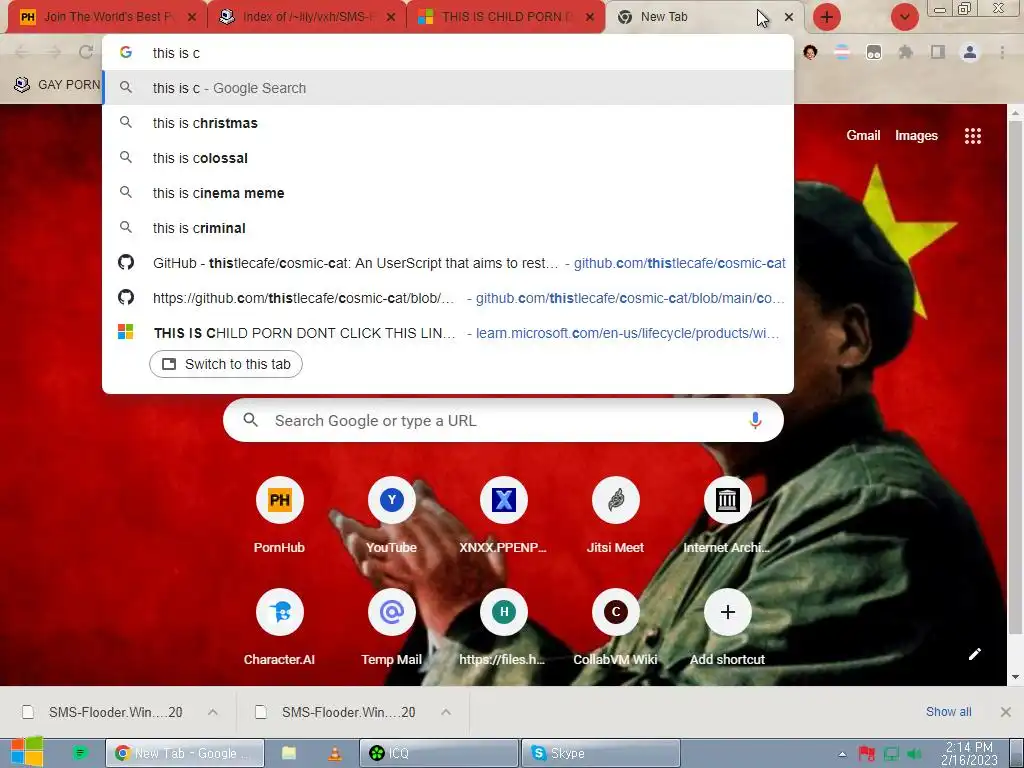Expand options for first SMS-Flooder download
Viewport: 1024px width, 768px height.
(x=213, y=712)
